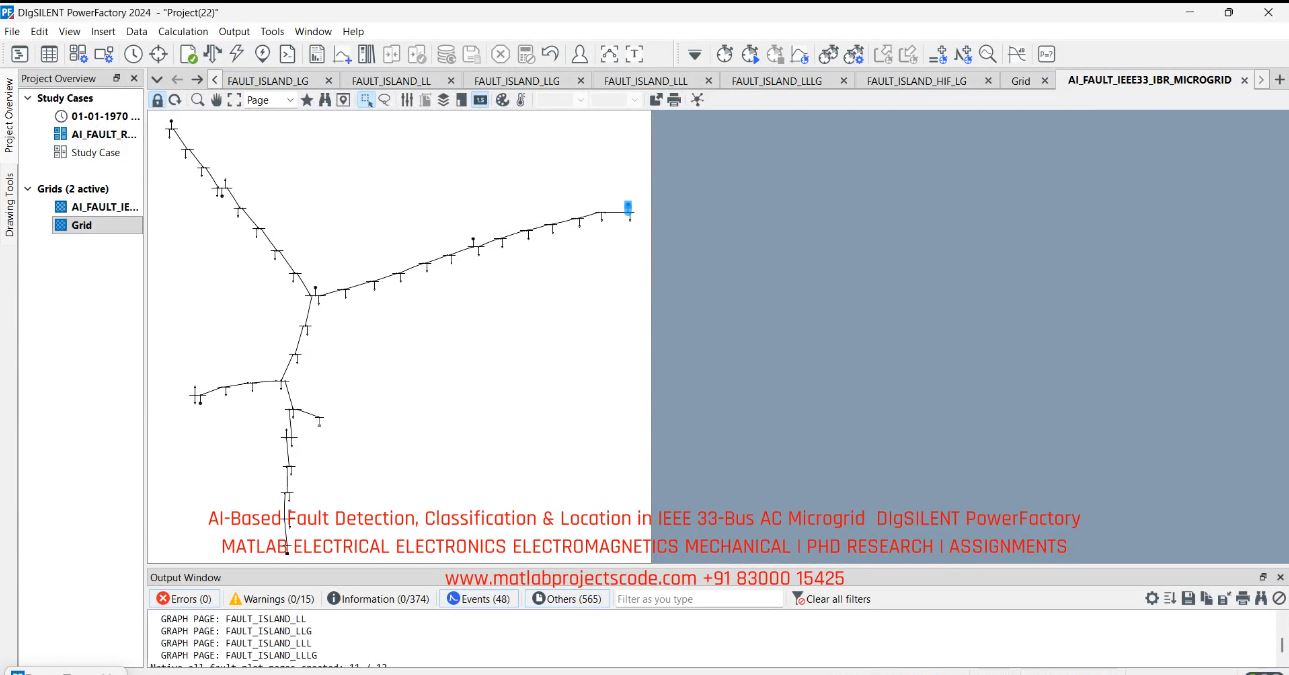Screen dimensions: 1289x675
Task: Click the bookmark star icon
Action: pos(307,100)
